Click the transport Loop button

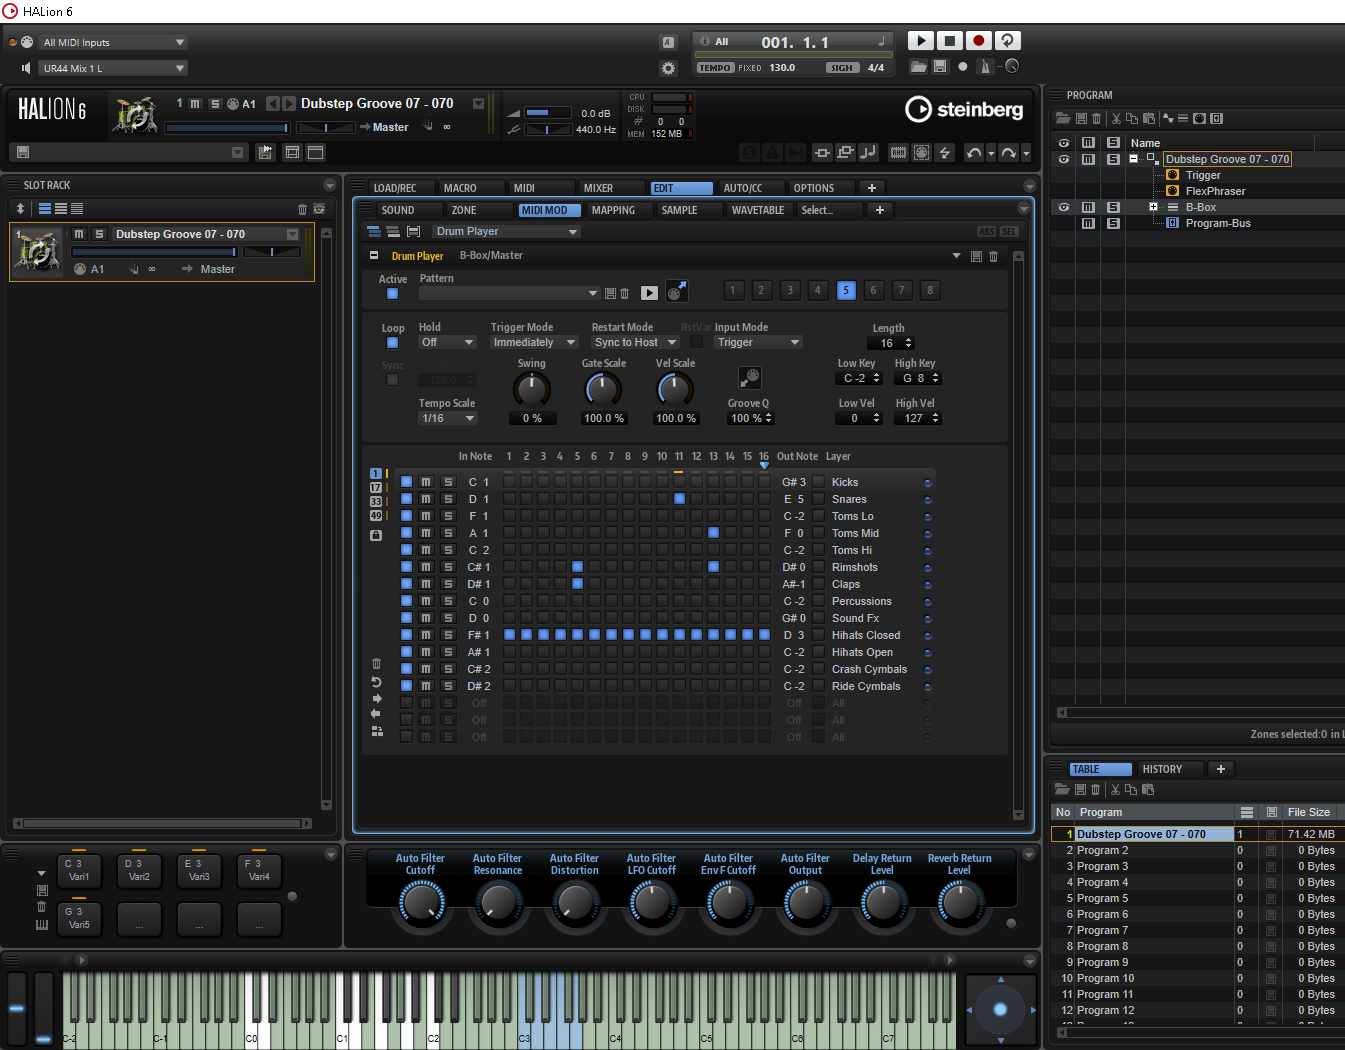pyautogui.click(x=1008, y=41)
